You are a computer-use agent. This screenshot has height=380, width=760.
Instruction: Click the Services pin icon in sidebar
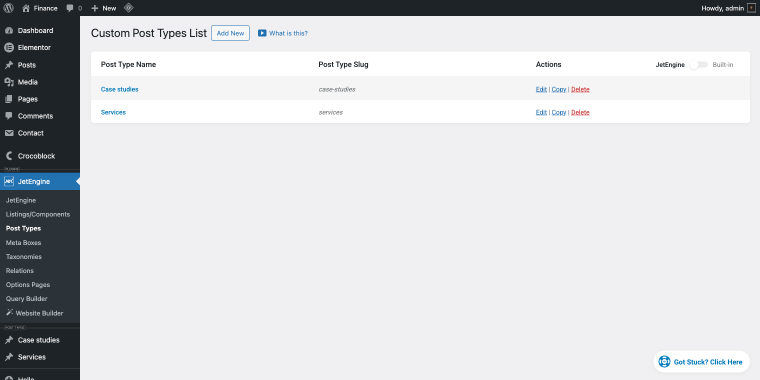click(x=9, y=357)
